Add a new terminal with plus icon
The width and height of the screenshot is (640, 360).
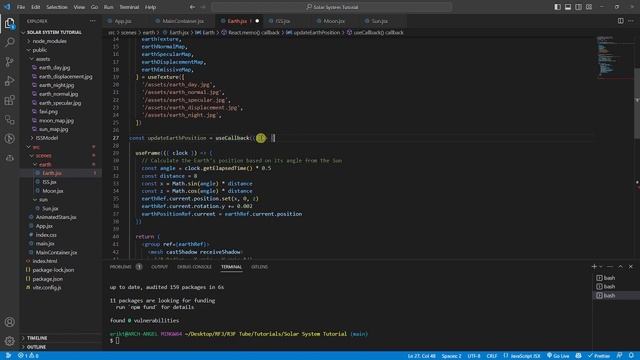tap(594, 267)
